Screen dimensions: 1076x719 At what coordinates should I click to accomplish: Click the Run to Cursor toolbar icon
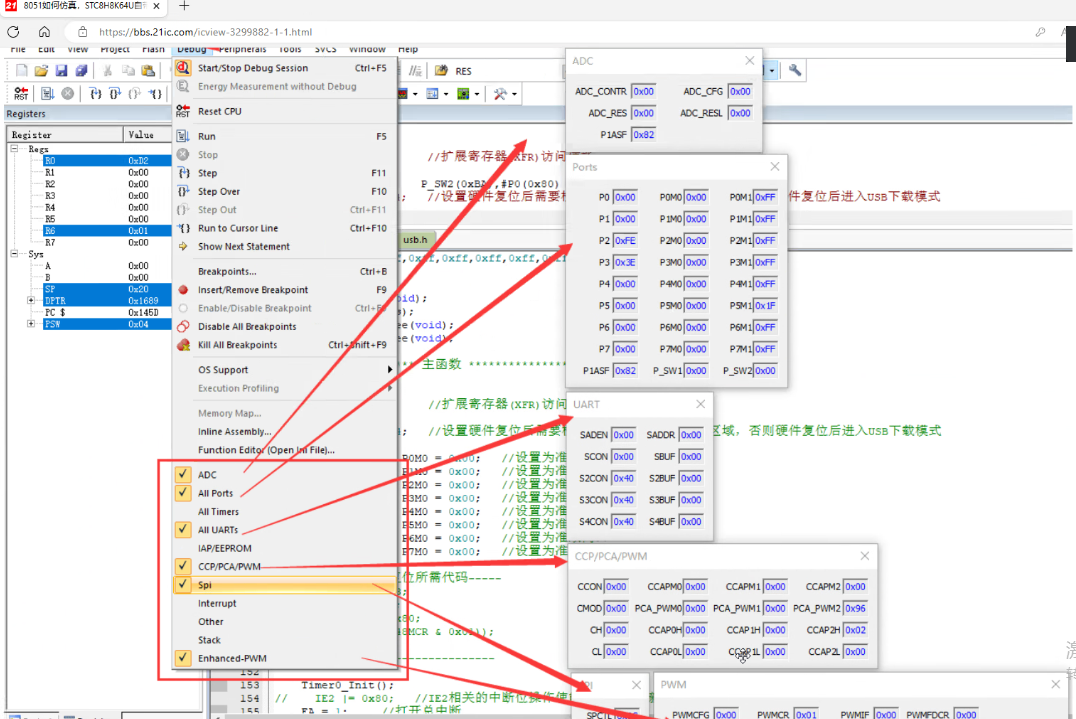156,93
